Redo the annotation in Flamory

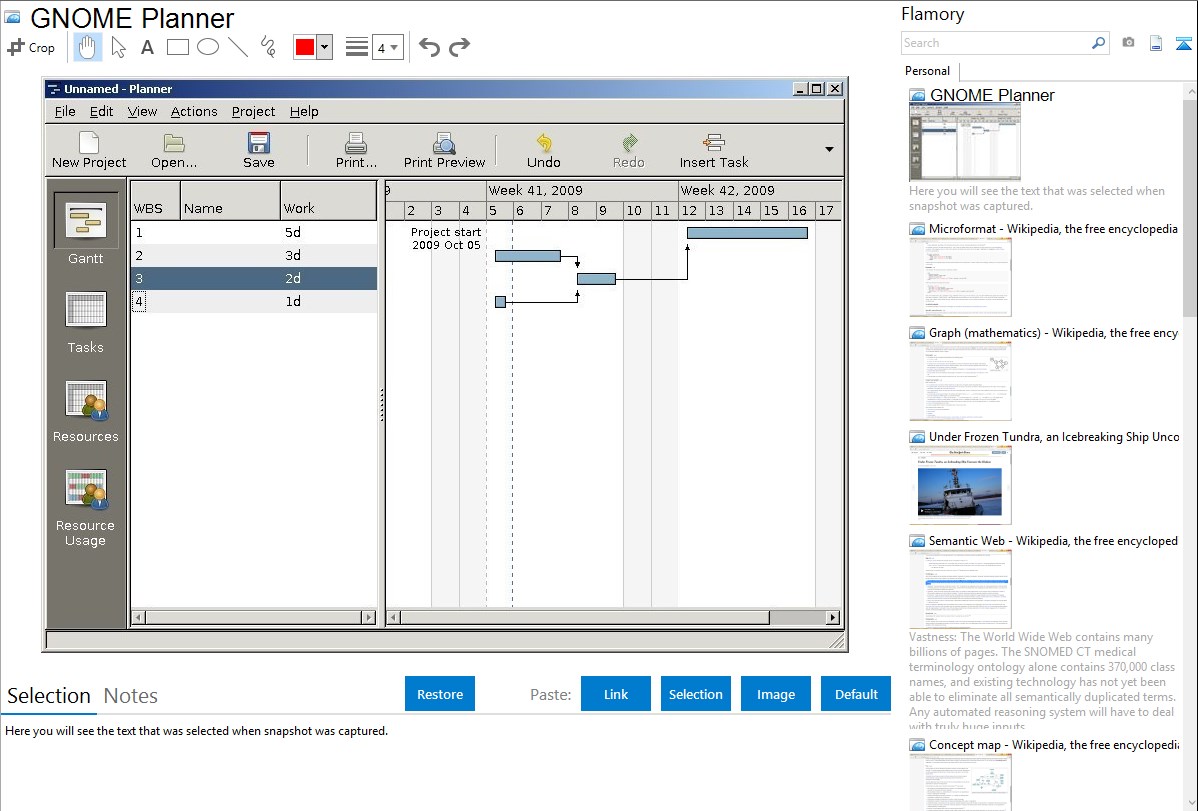(459, 47)
